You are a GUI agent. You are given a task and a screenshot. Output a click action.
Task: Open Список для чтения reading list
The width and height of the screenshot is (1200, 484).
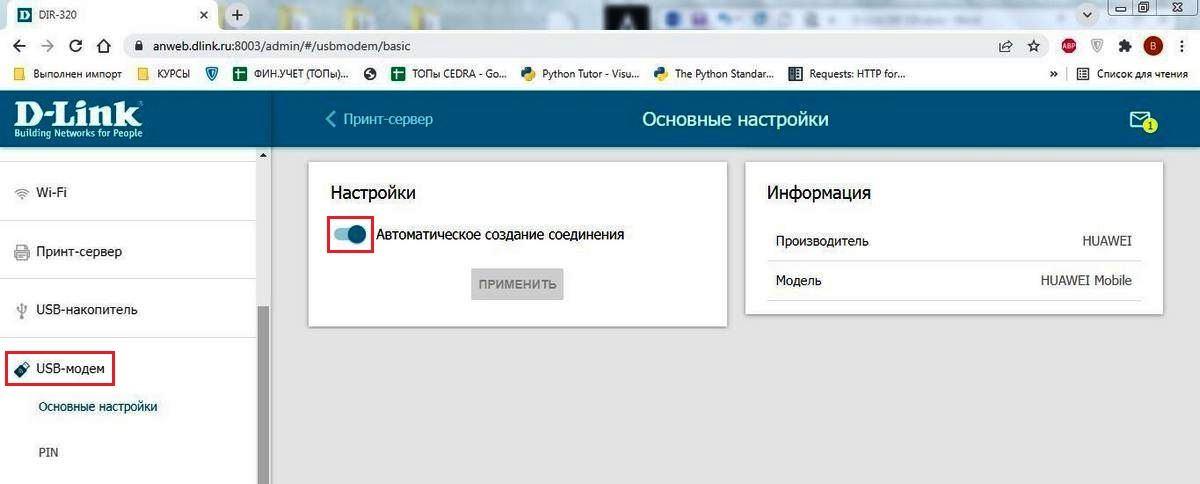point(1132,73)
